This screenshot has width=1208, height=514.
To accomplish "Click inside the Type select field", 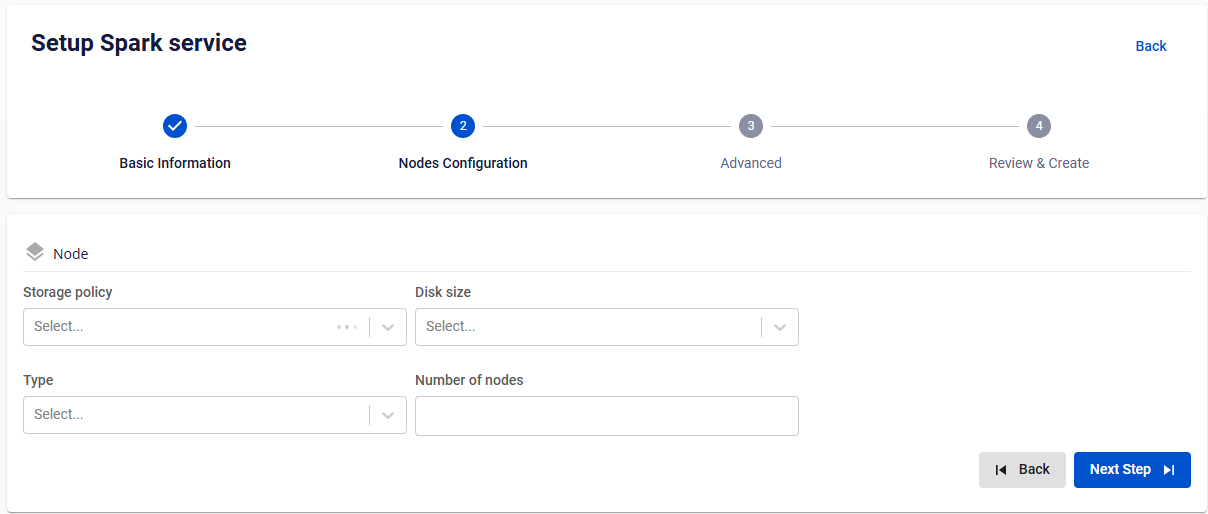I will coord(215,415).
